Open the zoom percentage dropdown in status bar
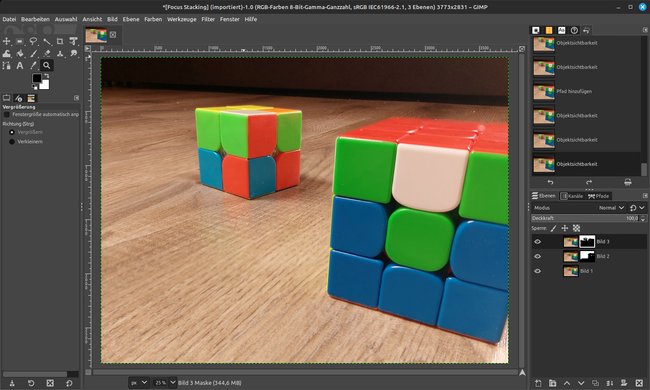This screenshot has width=650, height=390. coord(165,383)
